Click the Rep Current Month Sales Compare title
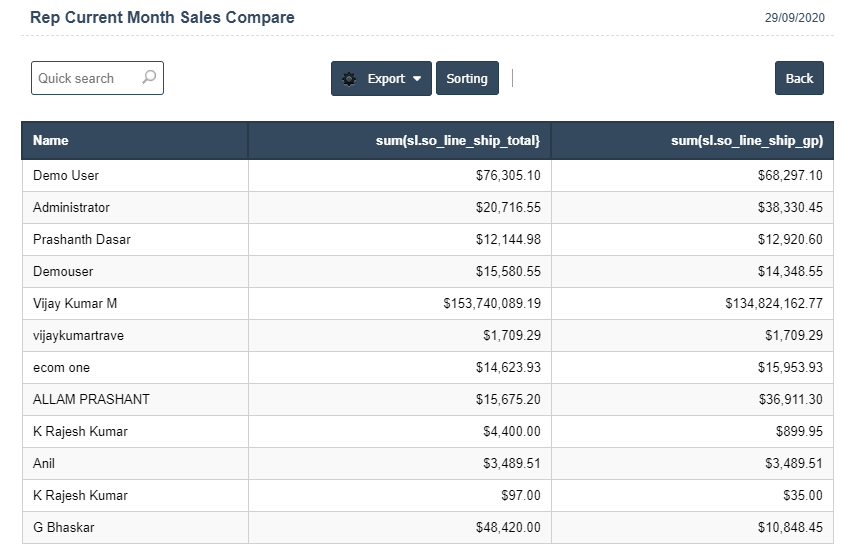 162,18
